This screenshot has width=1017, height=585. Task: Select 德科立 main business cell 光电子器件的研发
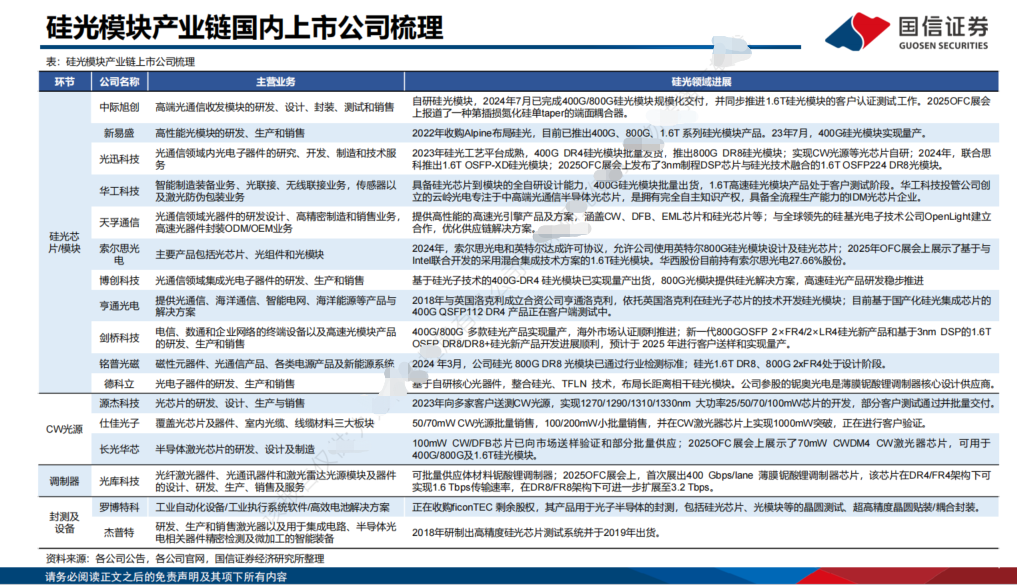224,383
